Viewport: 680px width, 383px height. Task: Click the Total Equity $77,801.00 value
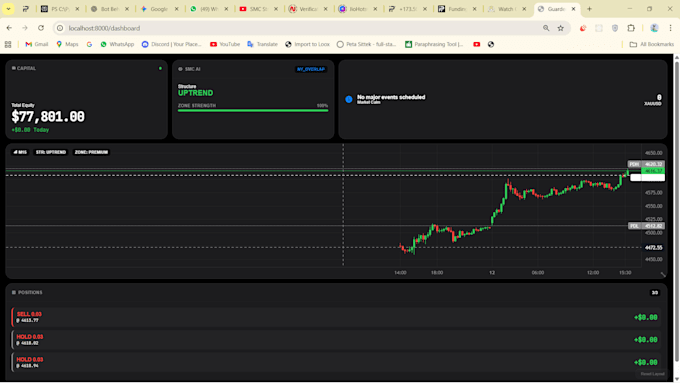tap(48, 117)
